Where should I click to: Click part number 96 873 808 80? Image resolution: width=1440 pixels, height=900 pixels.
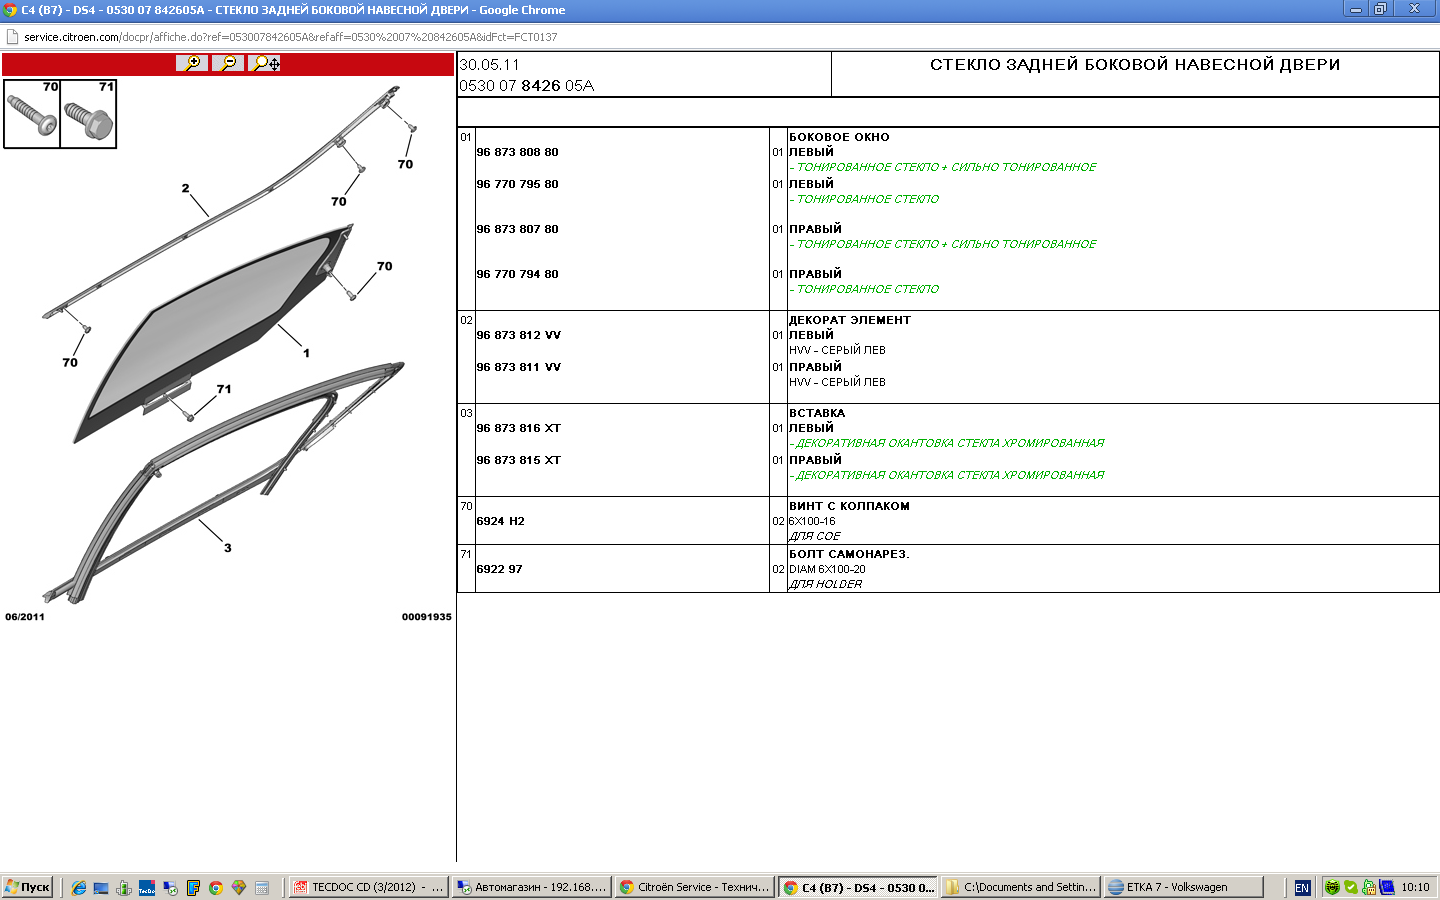[517, 152]
